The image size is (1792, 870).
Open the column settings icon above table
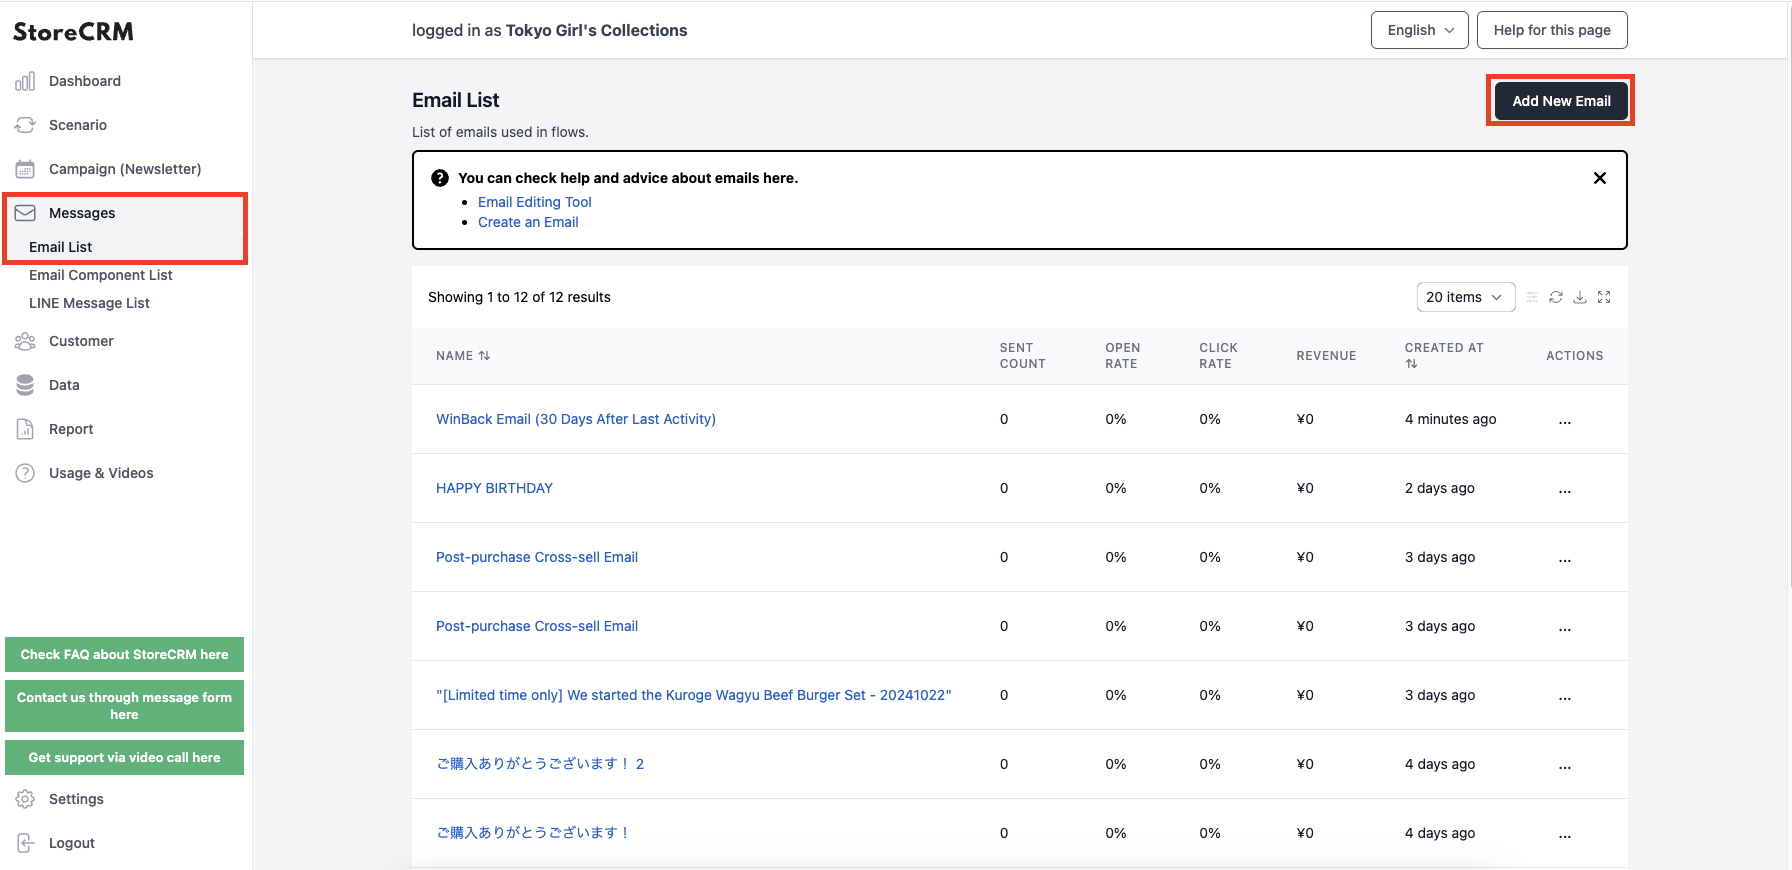pos(1532,297)
